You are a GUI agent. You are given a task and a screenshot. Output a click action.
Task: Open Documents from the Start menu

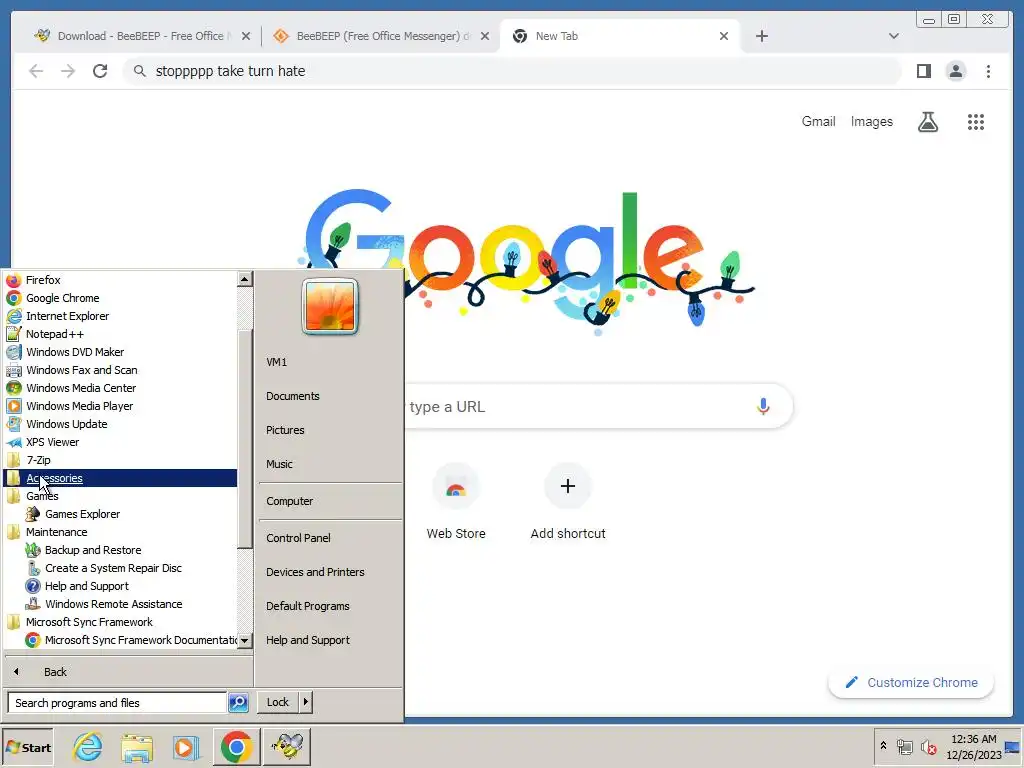click(293, 396)
